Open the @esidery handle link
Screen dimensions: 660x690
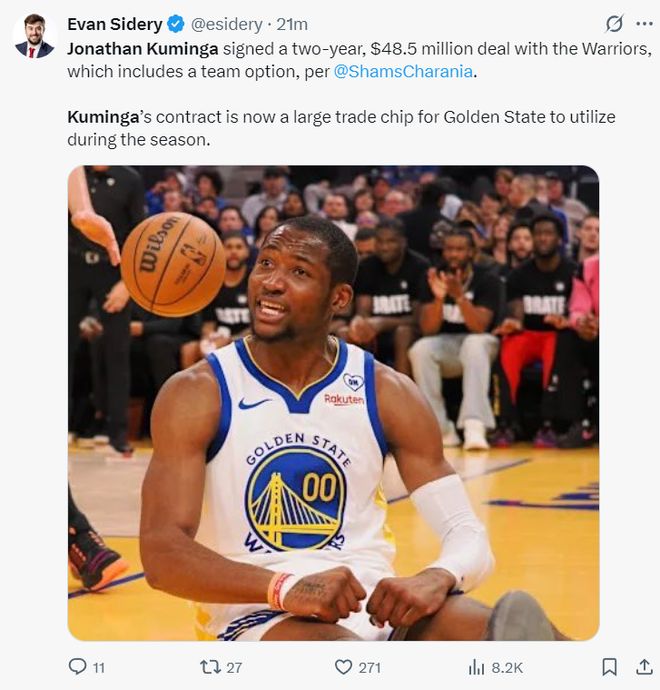229,24
